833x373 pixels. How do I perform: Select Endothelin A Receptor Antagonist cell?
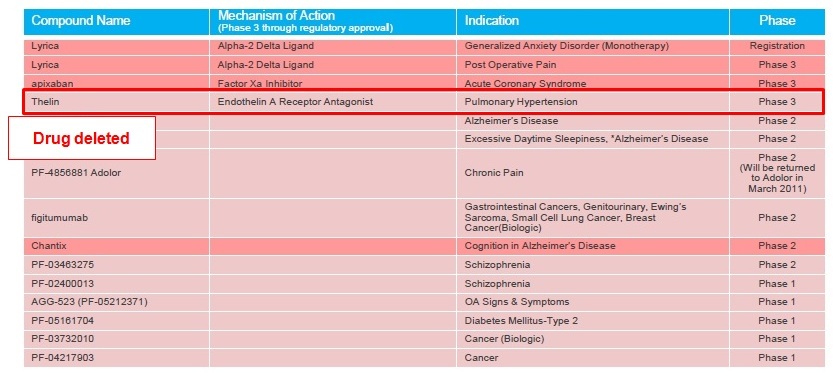pyautogui.click(x=333, y=102)
